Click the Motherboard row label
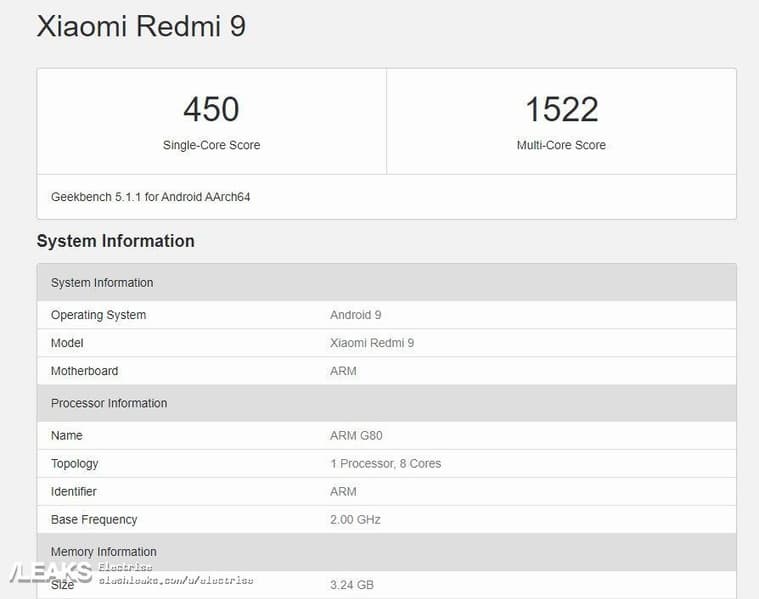This screenshot has width=759, height=599. point(84,371)
